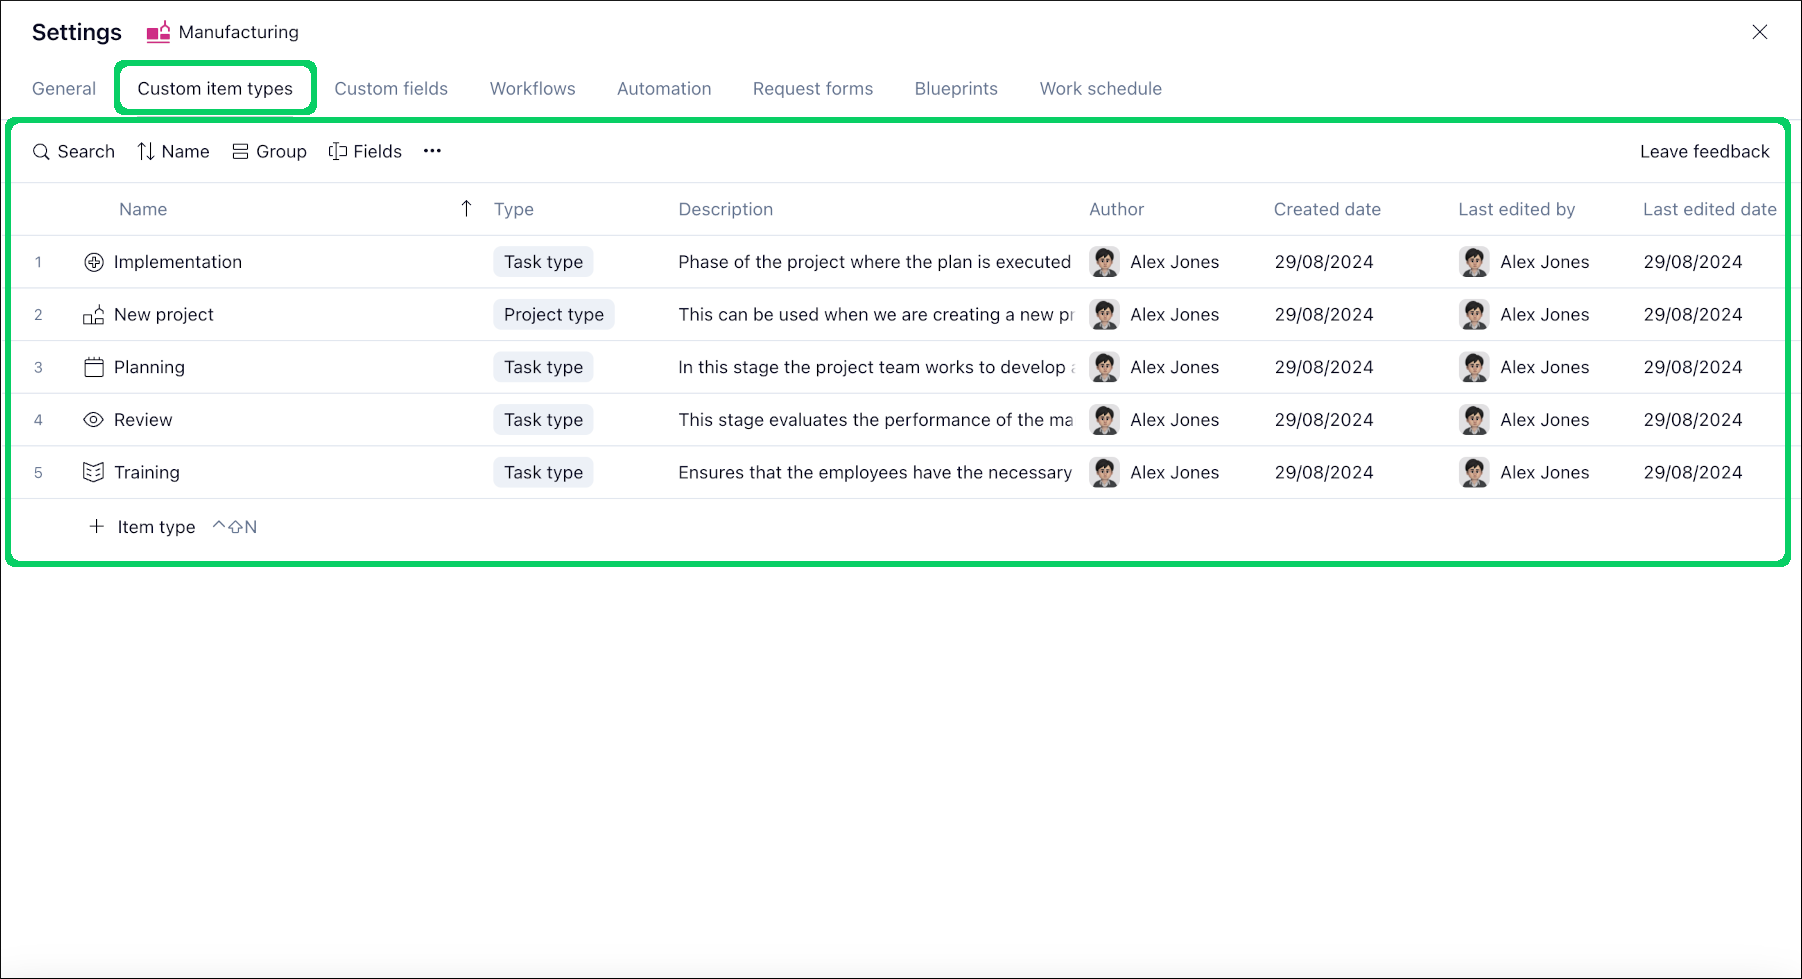The width and height of the screenshot is (1802, 979).
Task: Go to the Blueprints tab
Action: pyautogui.click(x=955, y=88)
